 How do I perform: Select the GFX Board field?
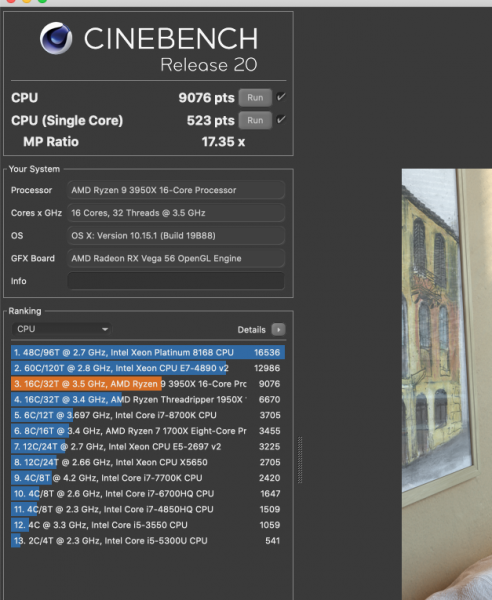click(x=176, y=258)
